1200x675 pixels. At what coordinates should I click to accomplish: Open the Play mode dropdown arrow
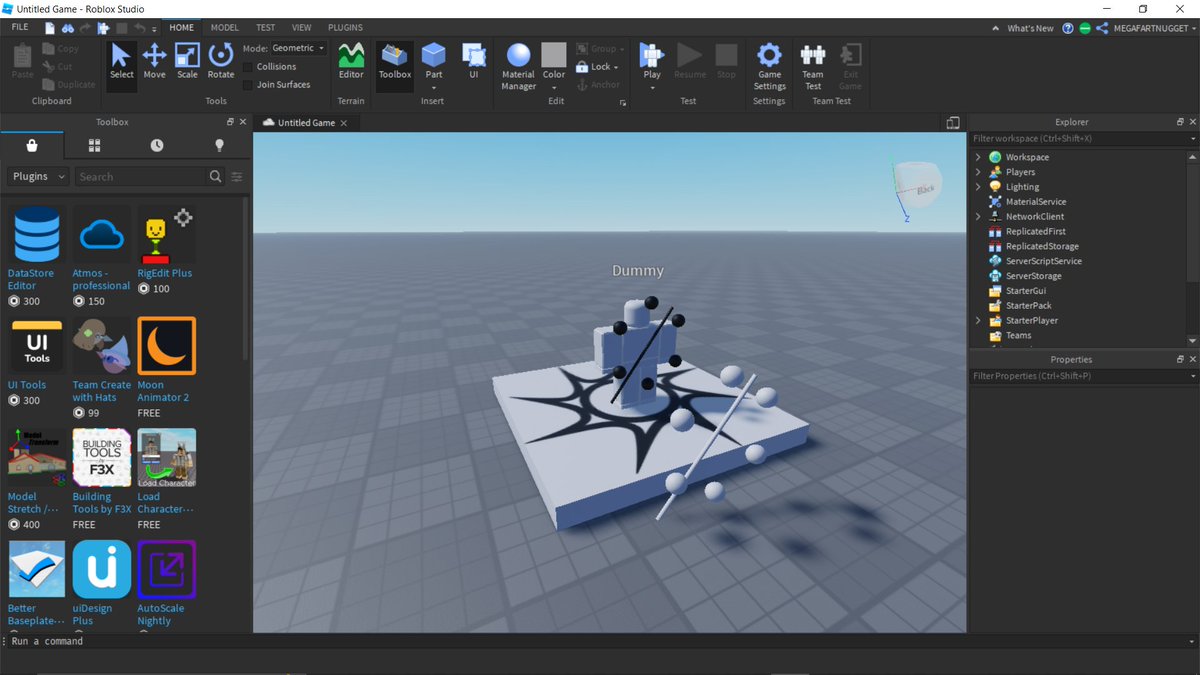pos(652,87)
